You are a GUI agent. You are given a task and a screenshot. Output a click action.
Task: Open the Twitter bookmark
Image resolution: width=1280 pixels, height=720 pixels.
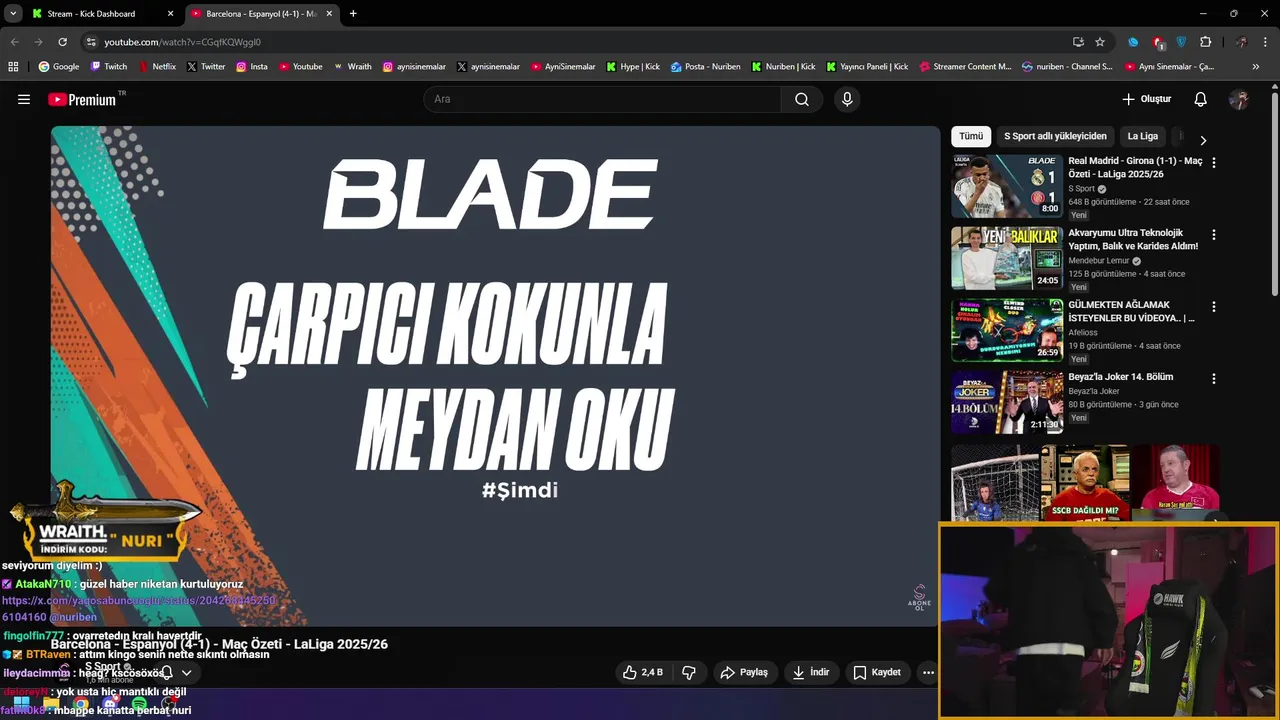point(206,66)
